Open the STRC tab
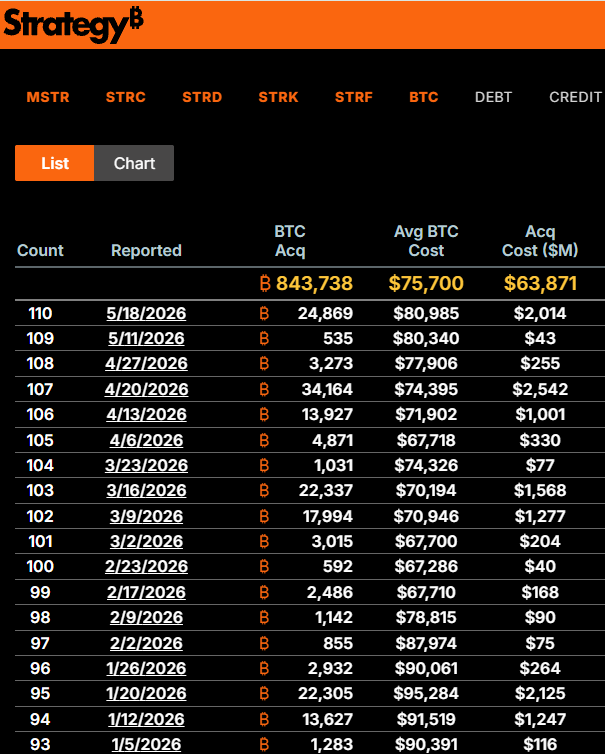605x754 pixels. tap(126, 97)
